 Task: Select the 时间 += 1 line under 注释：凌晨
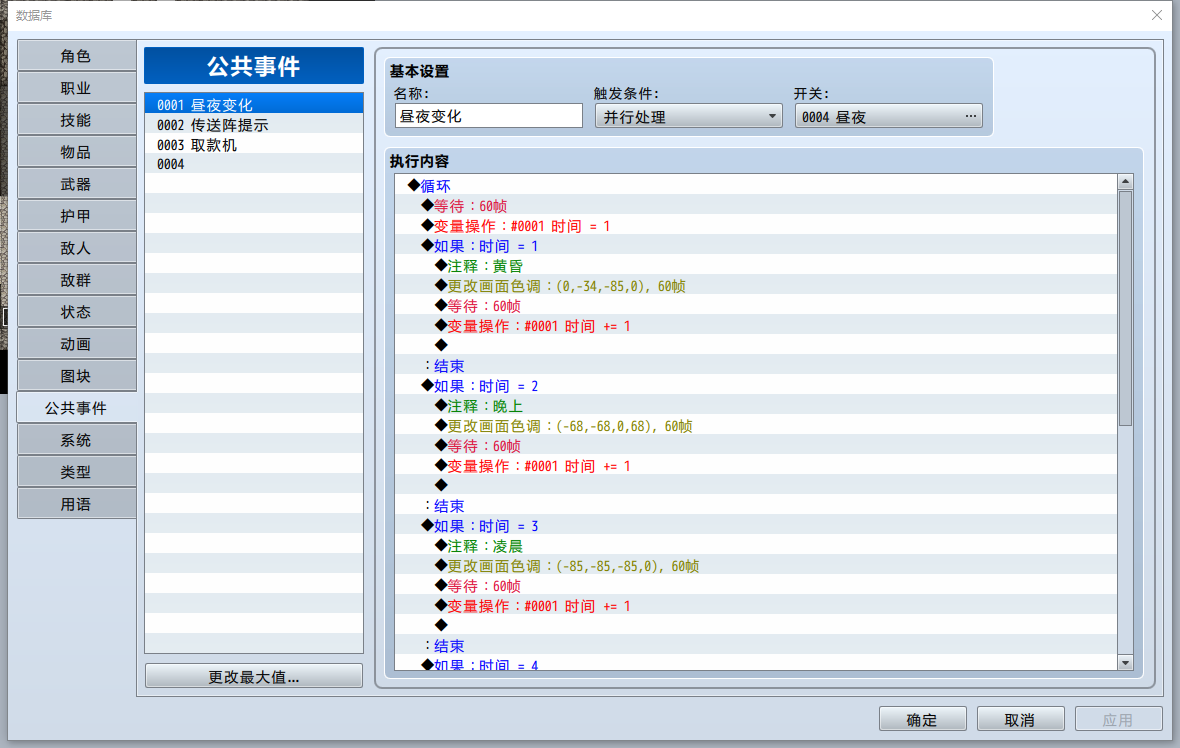[x=756, y=605]
